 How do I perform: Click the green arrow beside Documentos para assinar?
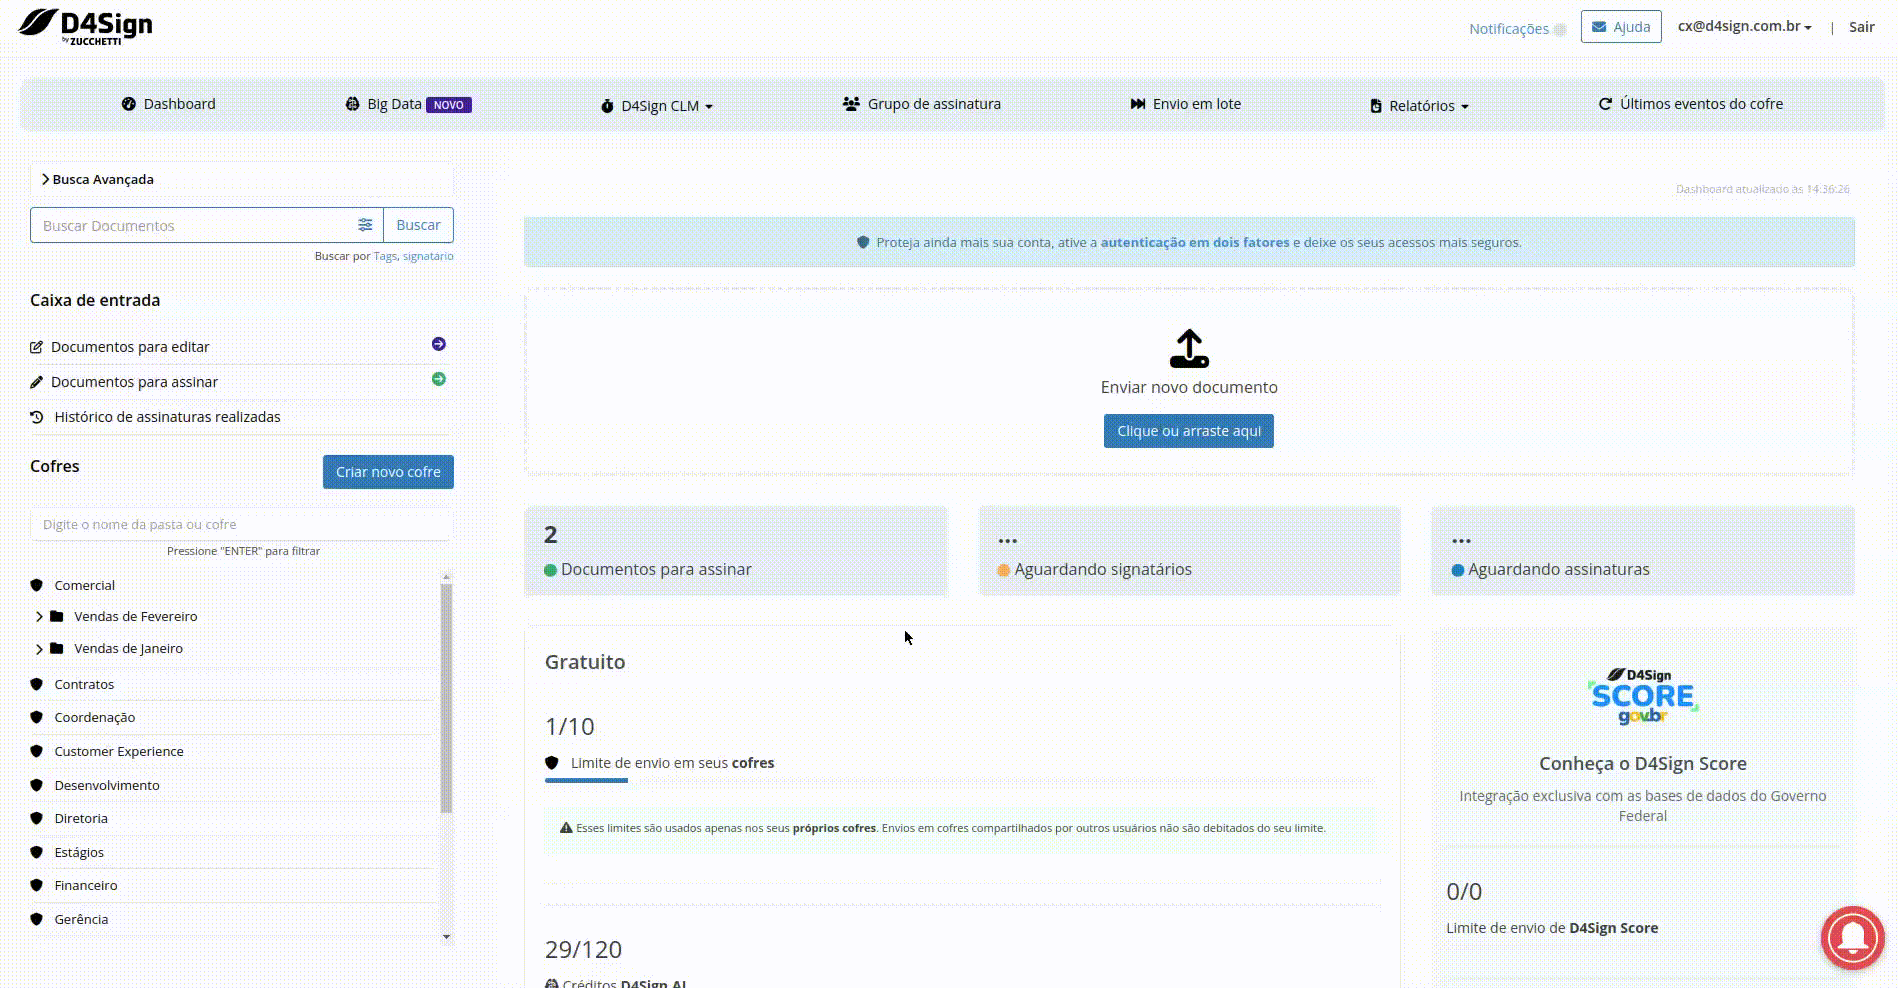tap(438, 379)
